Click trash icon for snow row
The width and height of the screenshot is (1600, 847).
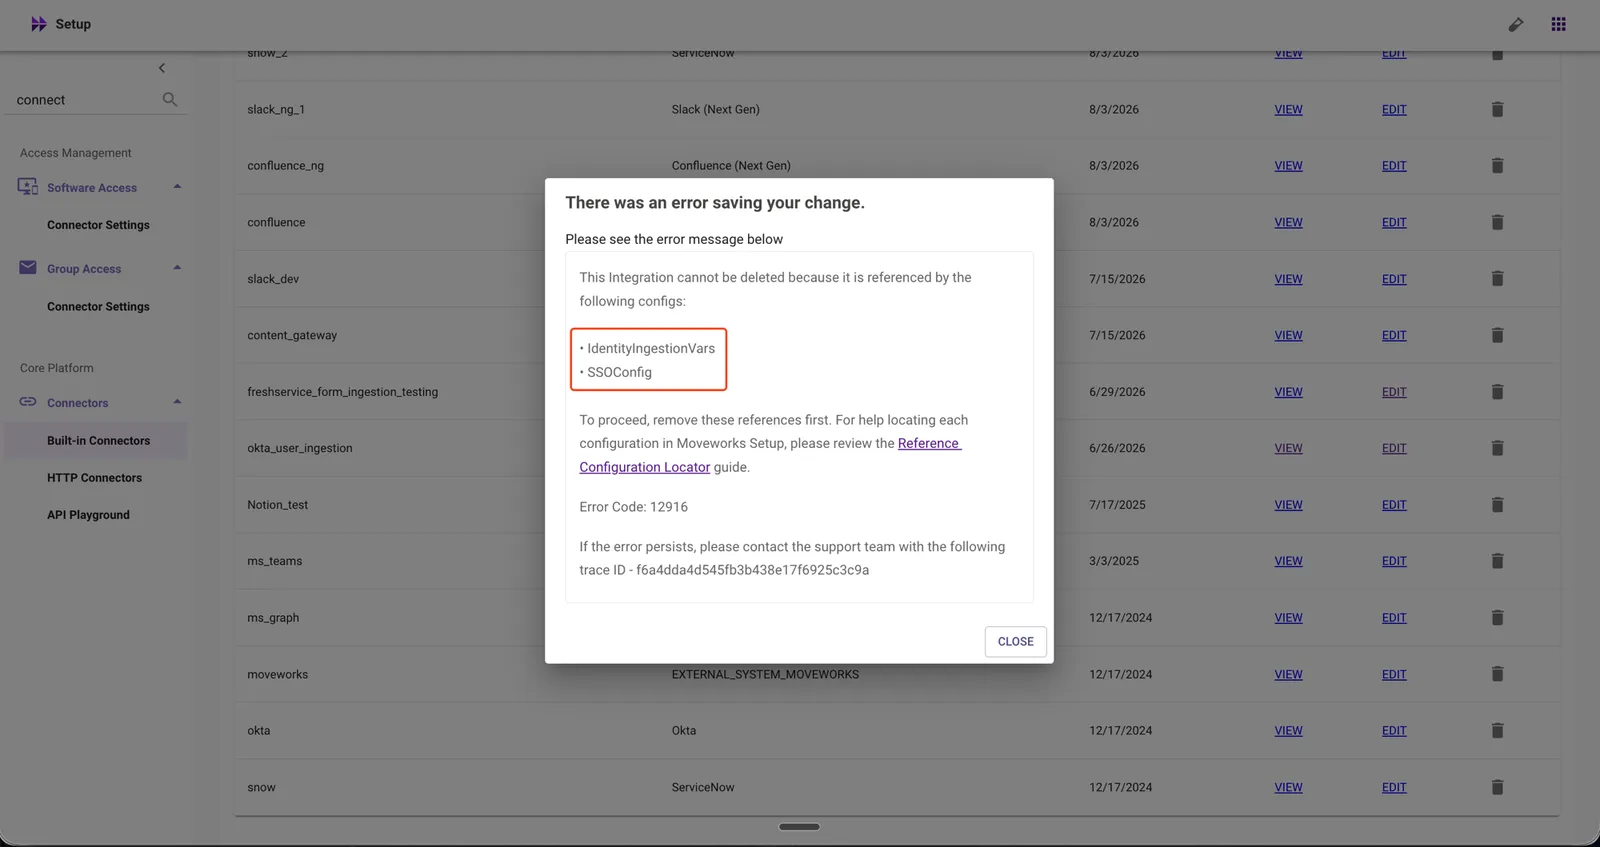point(1497,787)
